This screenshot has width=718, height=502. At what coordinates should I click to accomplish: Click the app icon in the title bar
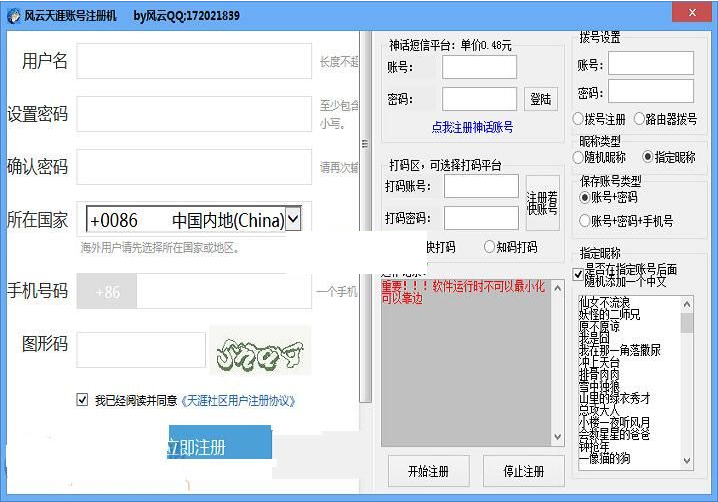point(14,16)
